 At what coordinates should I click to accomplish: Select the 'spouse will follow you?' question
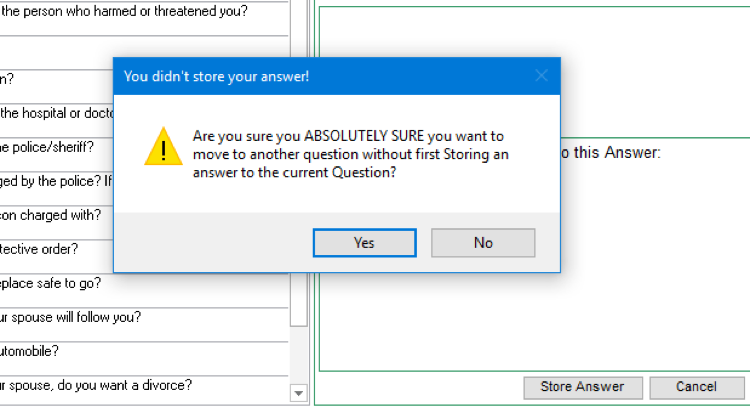70,317
